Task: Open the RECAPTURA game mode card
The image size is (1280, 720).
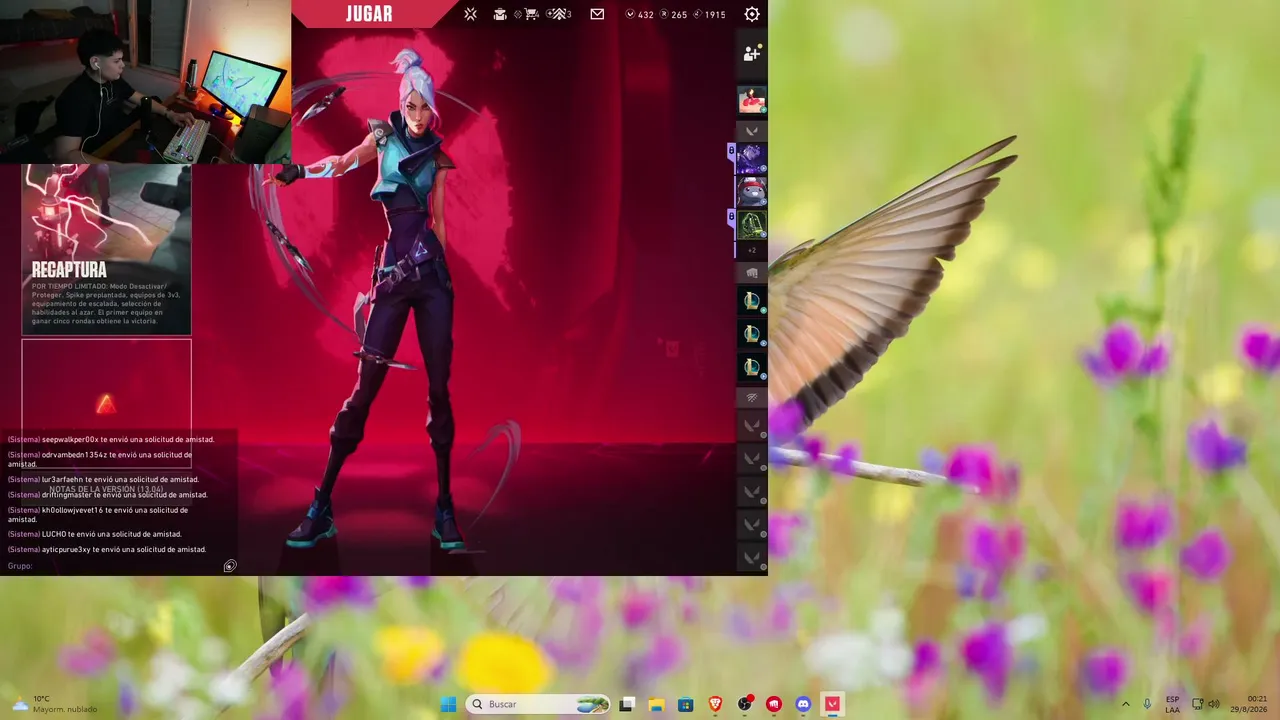Action: click(107, 249)
